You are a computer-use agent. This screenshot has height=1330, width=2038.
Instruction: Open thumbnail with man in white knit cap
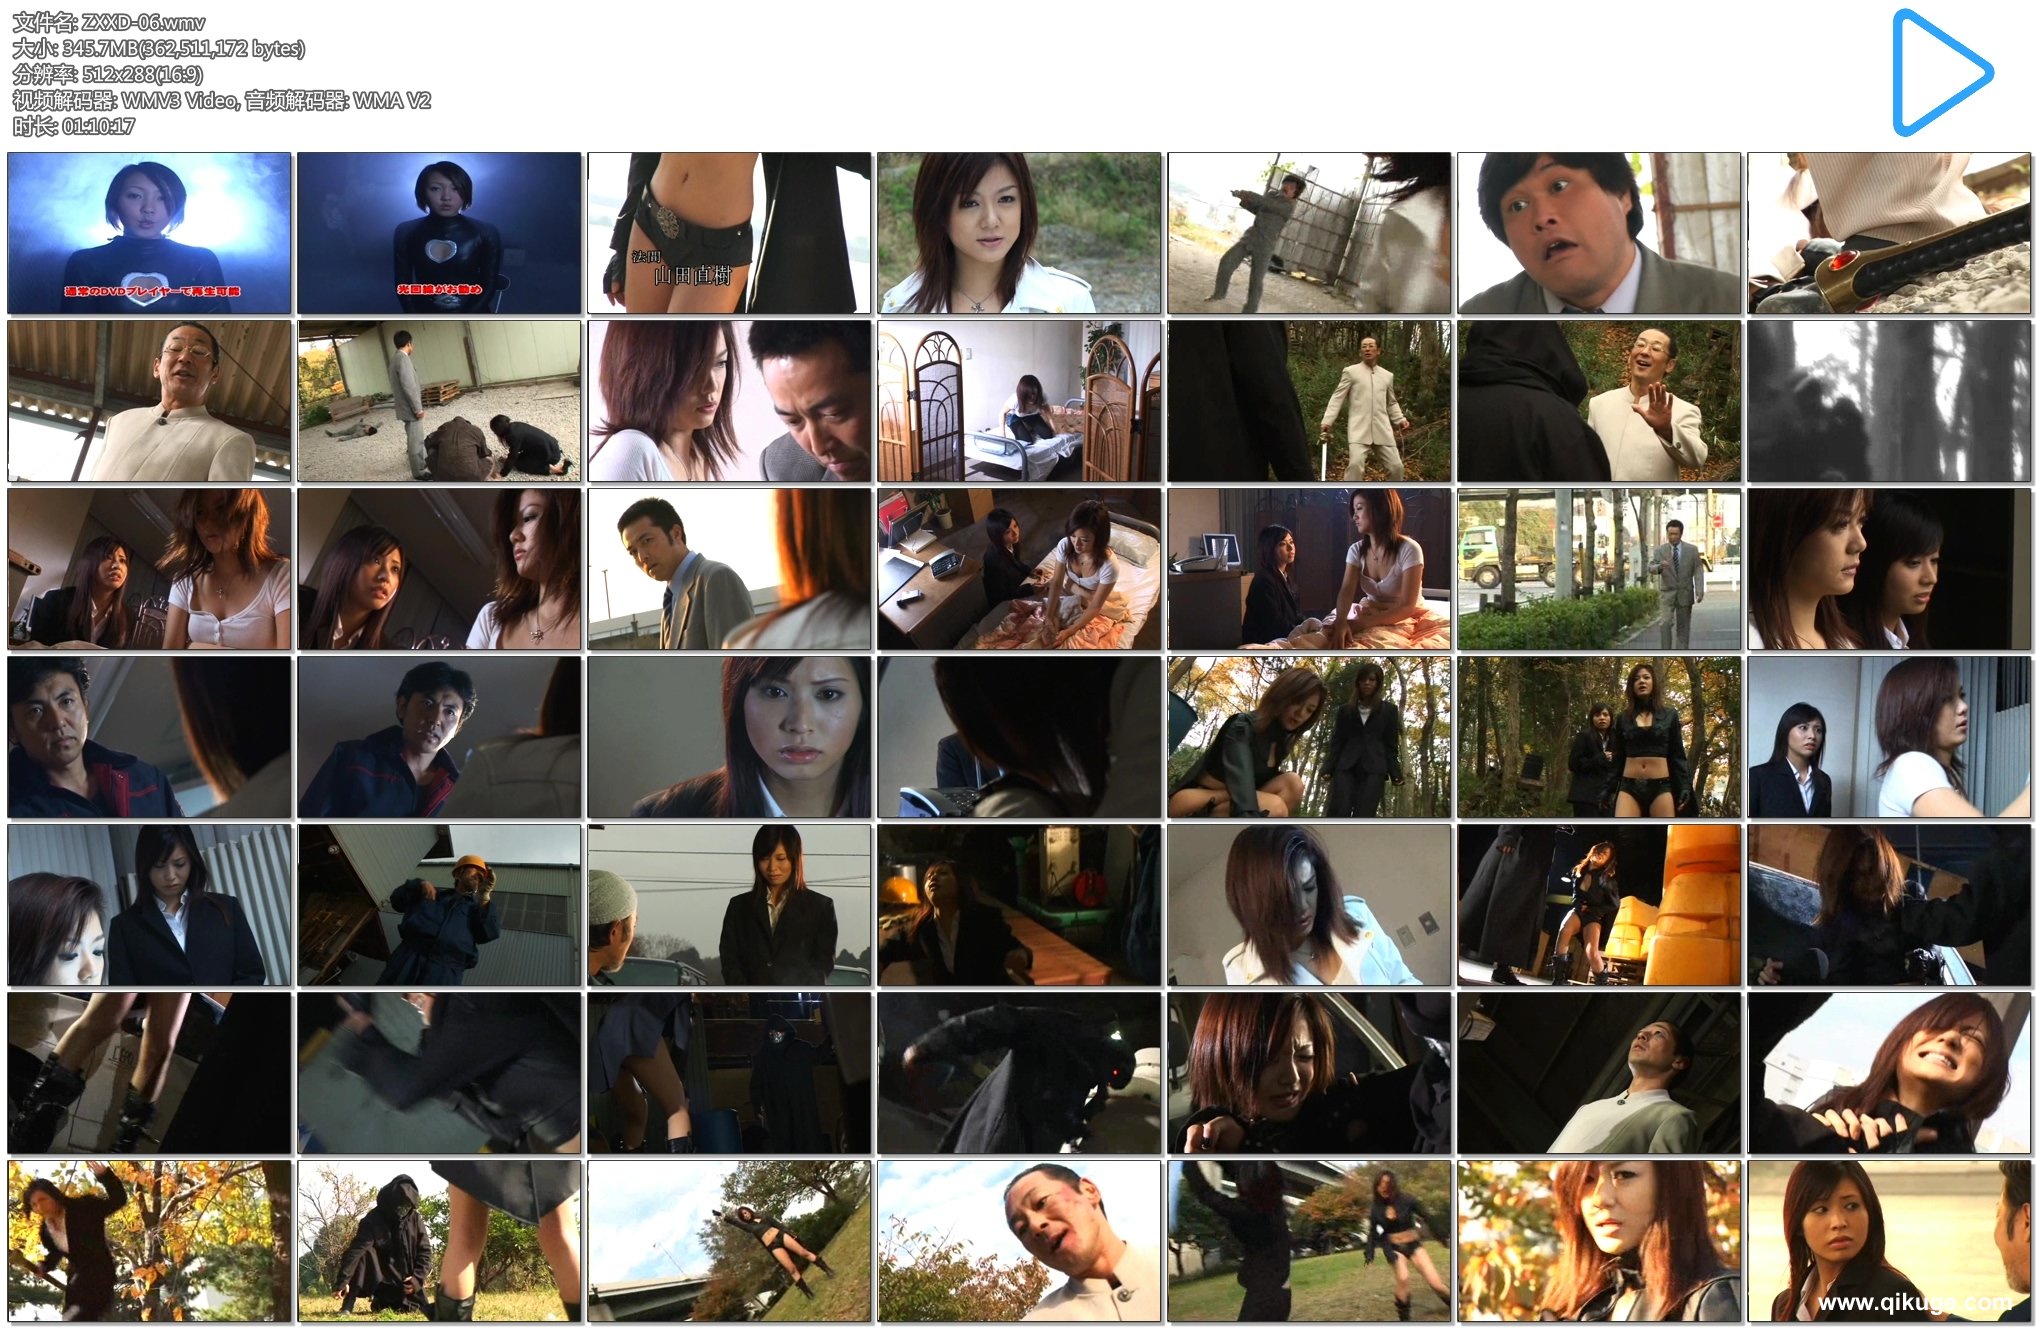click(729, 905)
